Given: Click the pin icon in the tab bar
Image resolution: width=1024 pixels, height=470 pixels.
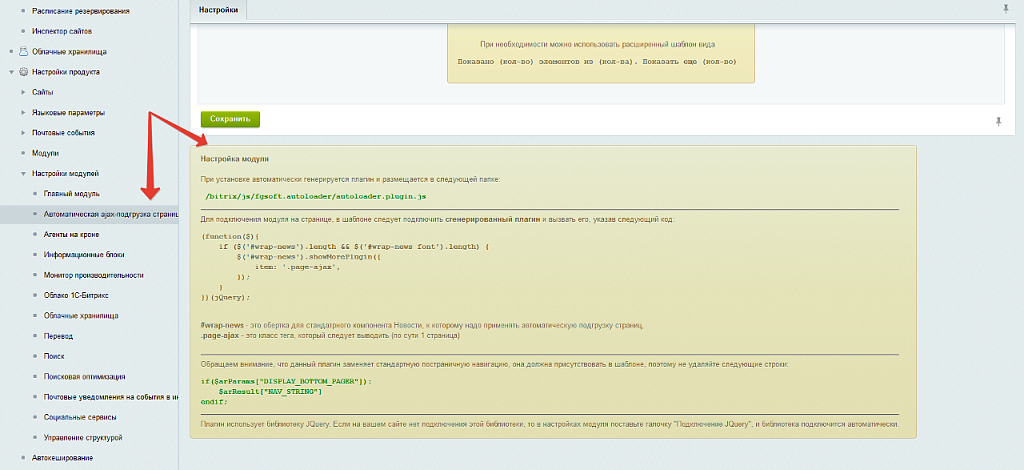Looking at the screenshot, I should (1006, 8).
